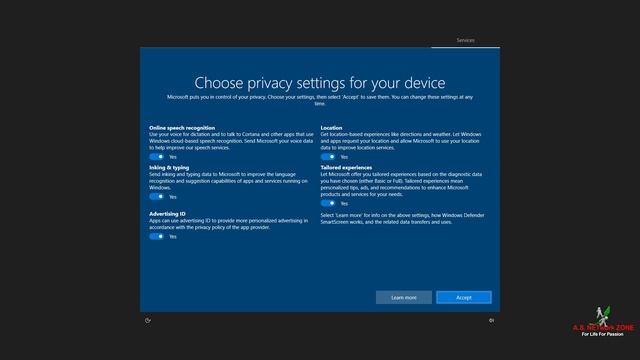Toggle Online speech recognition switch
The height and width of the screenshot is (360, 640).
click(157, 157)
